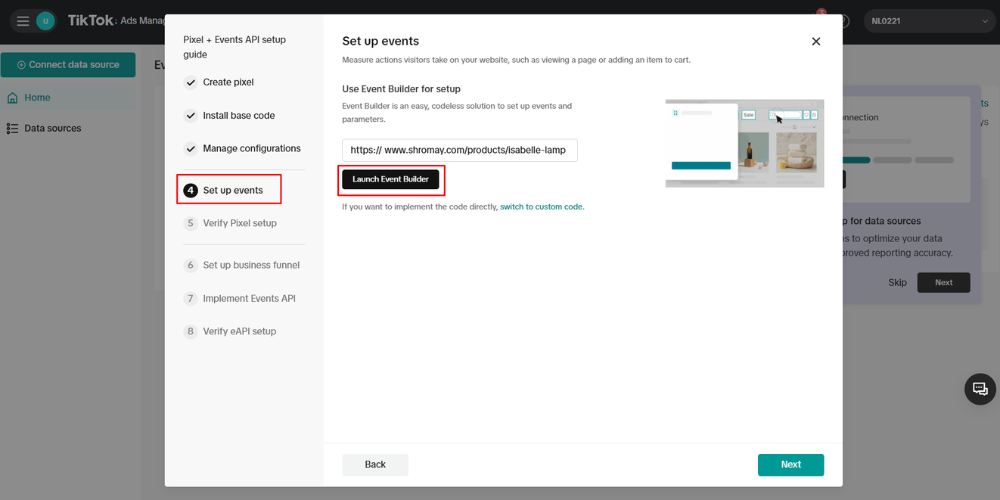Click the Event Builder preview image

[x=744, y=143]
